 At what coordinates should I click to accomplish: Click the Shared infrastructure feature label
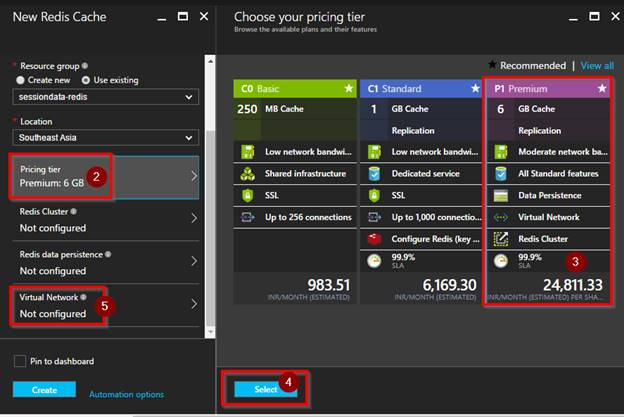305,173
